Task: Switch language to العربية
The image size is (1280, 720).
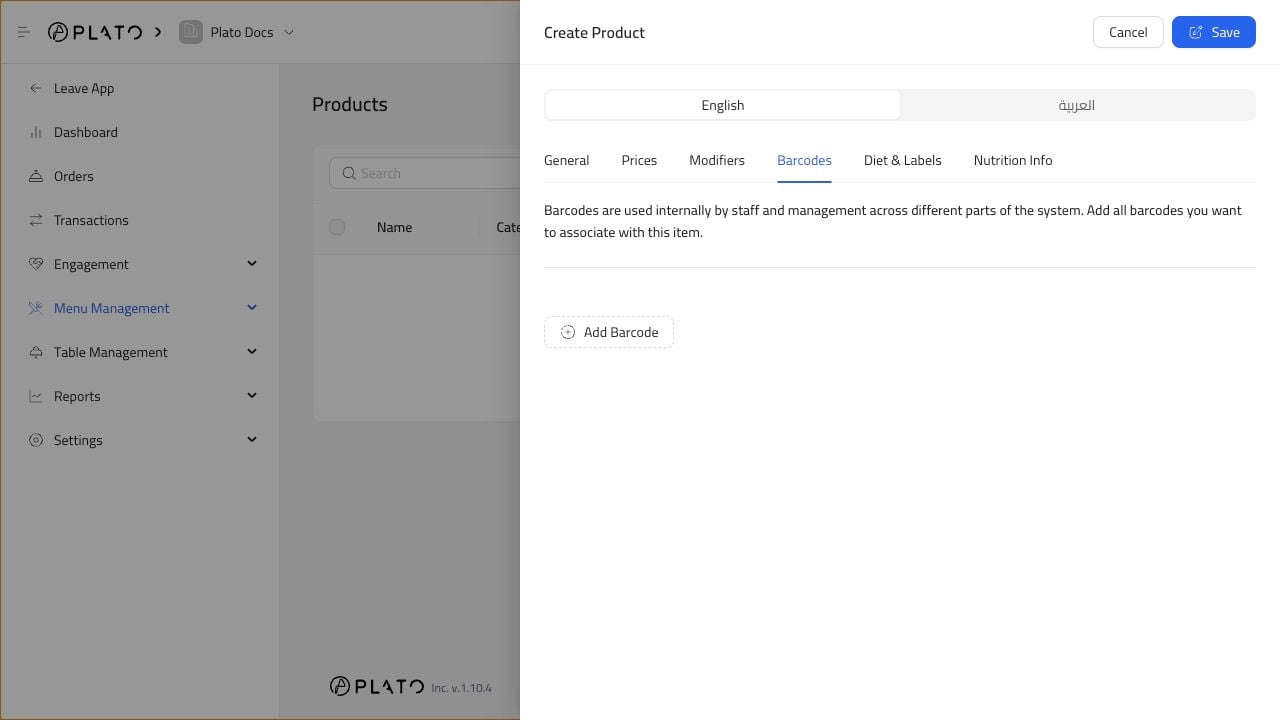Action: click(1077, 105)
